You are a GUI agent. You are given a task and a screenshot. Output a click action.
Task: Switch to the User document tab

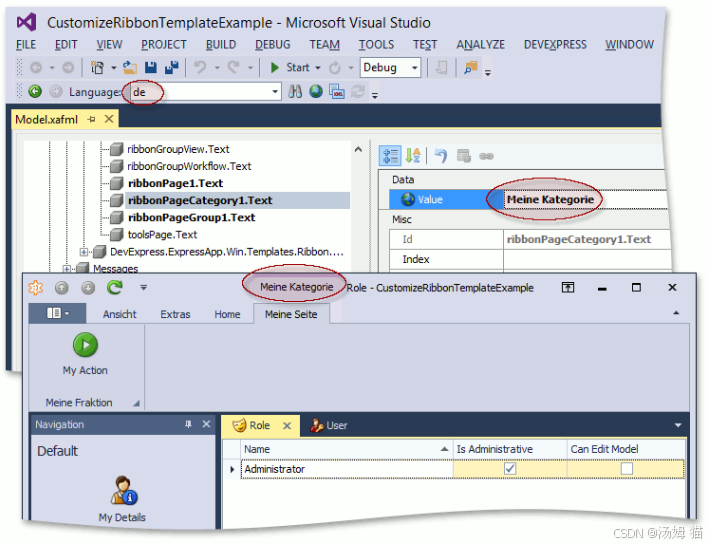click(x=329, y=426)
